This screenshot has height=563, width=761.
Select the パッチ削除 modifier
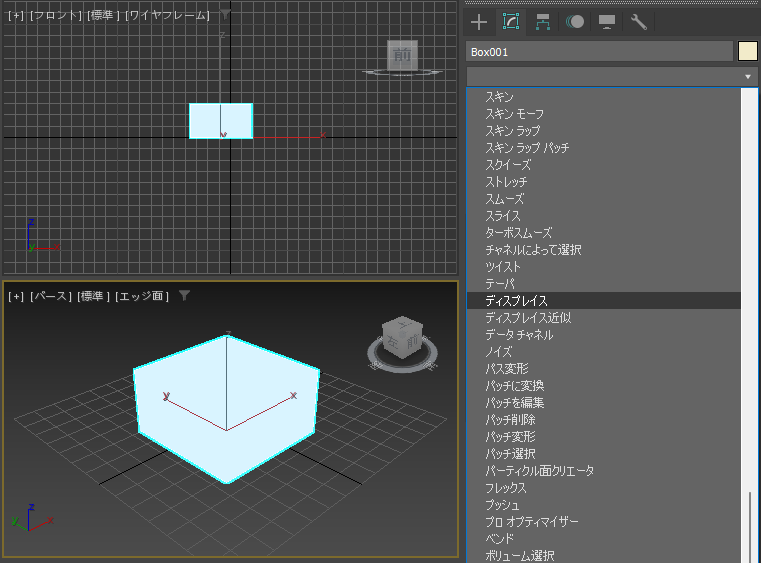604,420
